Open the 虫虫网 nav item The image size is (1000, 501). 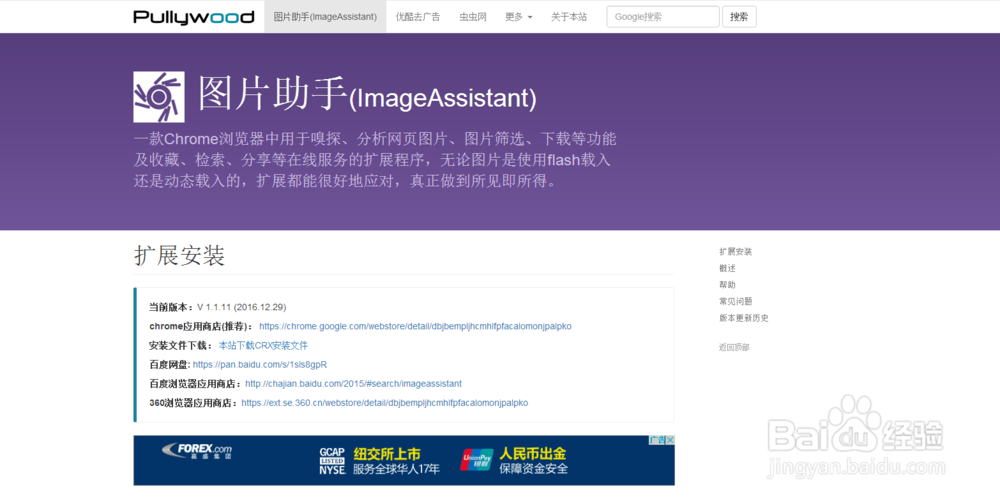(x=473, y=17)
